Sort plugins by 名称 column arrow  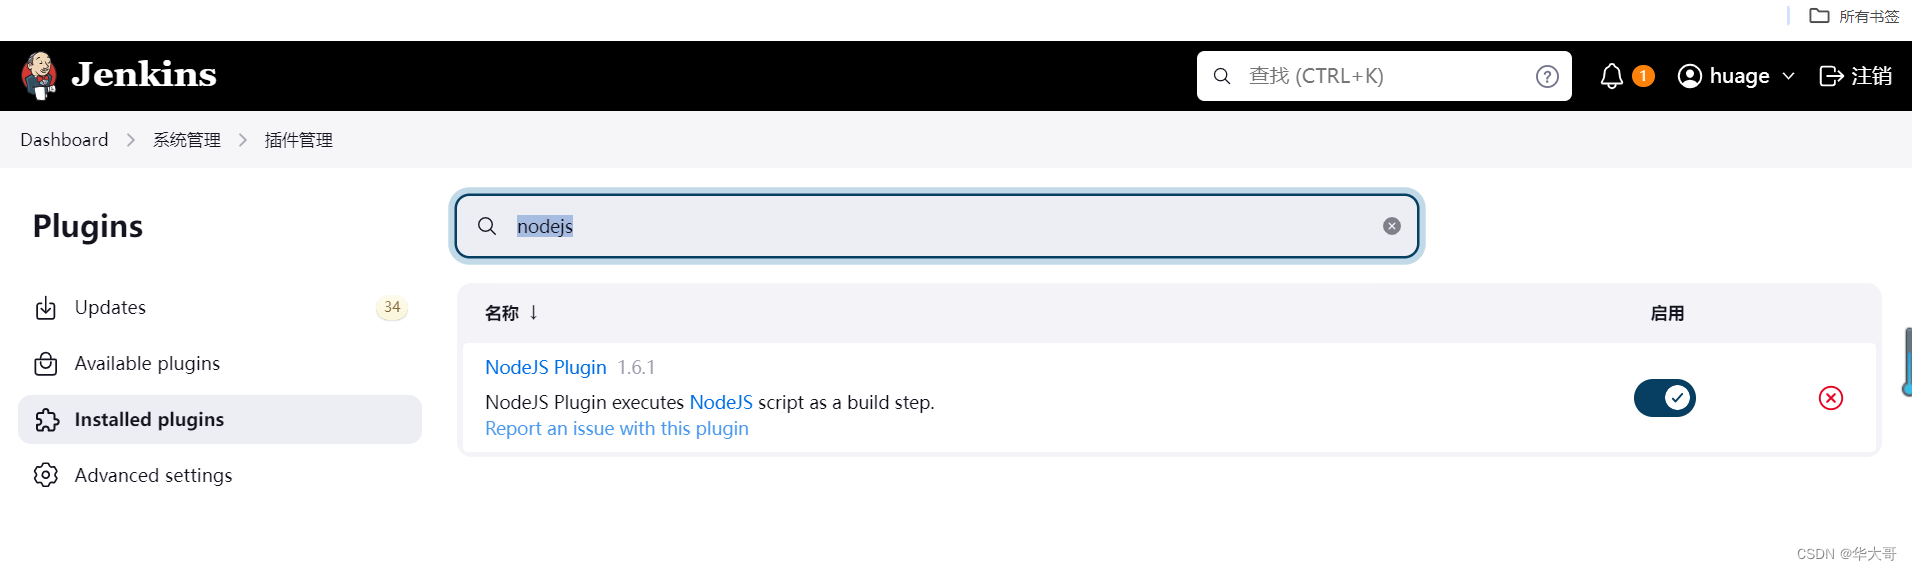point(534,312)
